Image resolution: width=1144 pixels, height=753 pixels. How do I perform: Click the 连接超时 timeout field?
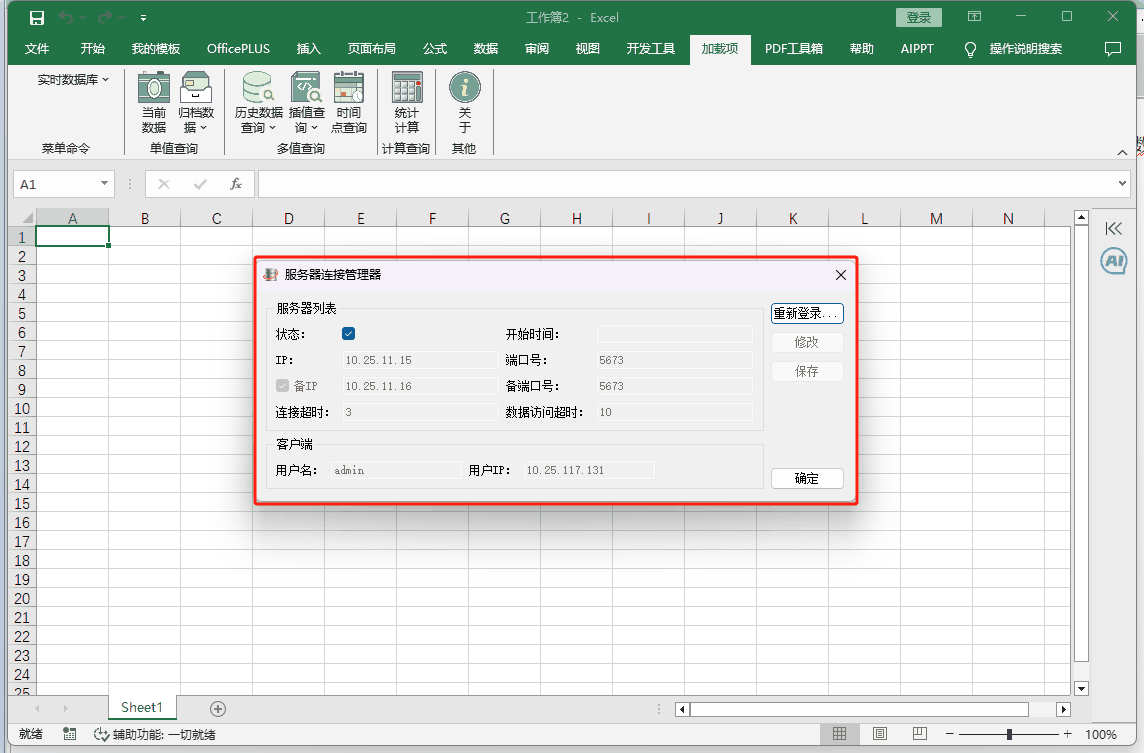pos(420,412)
